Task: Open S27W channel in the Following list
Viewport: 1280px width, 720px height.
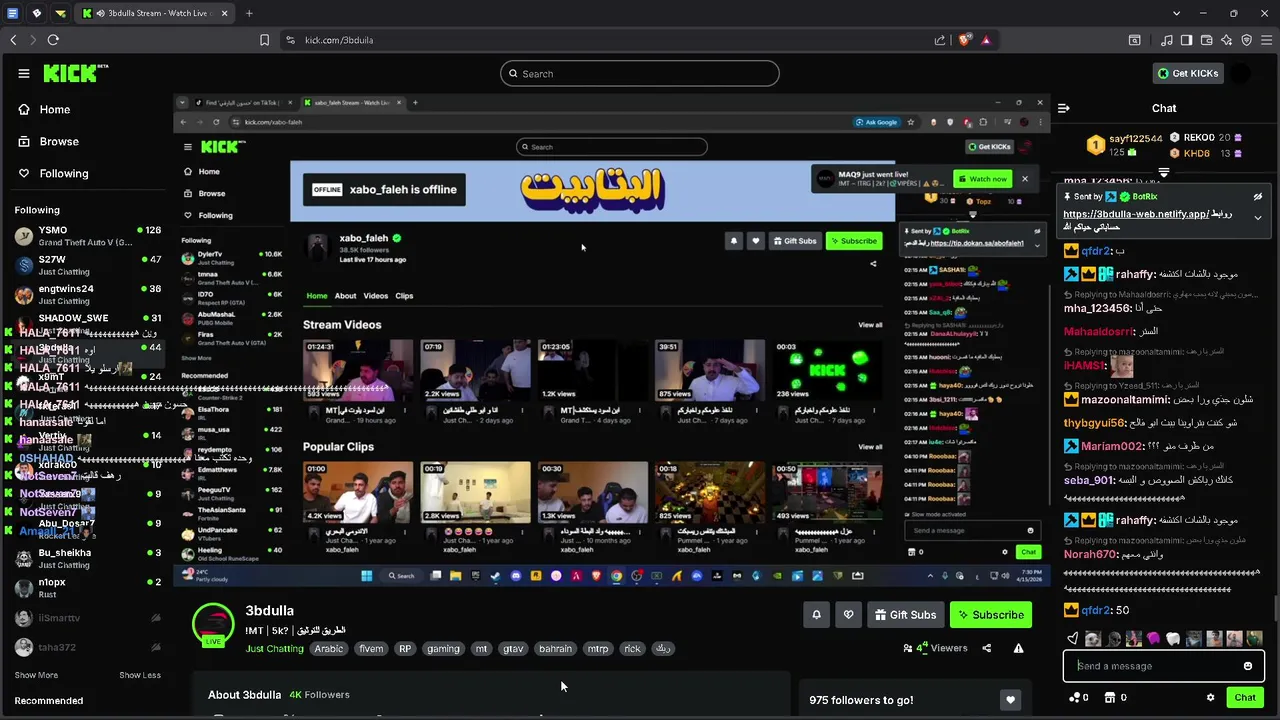Action: (x=88, y=265)
